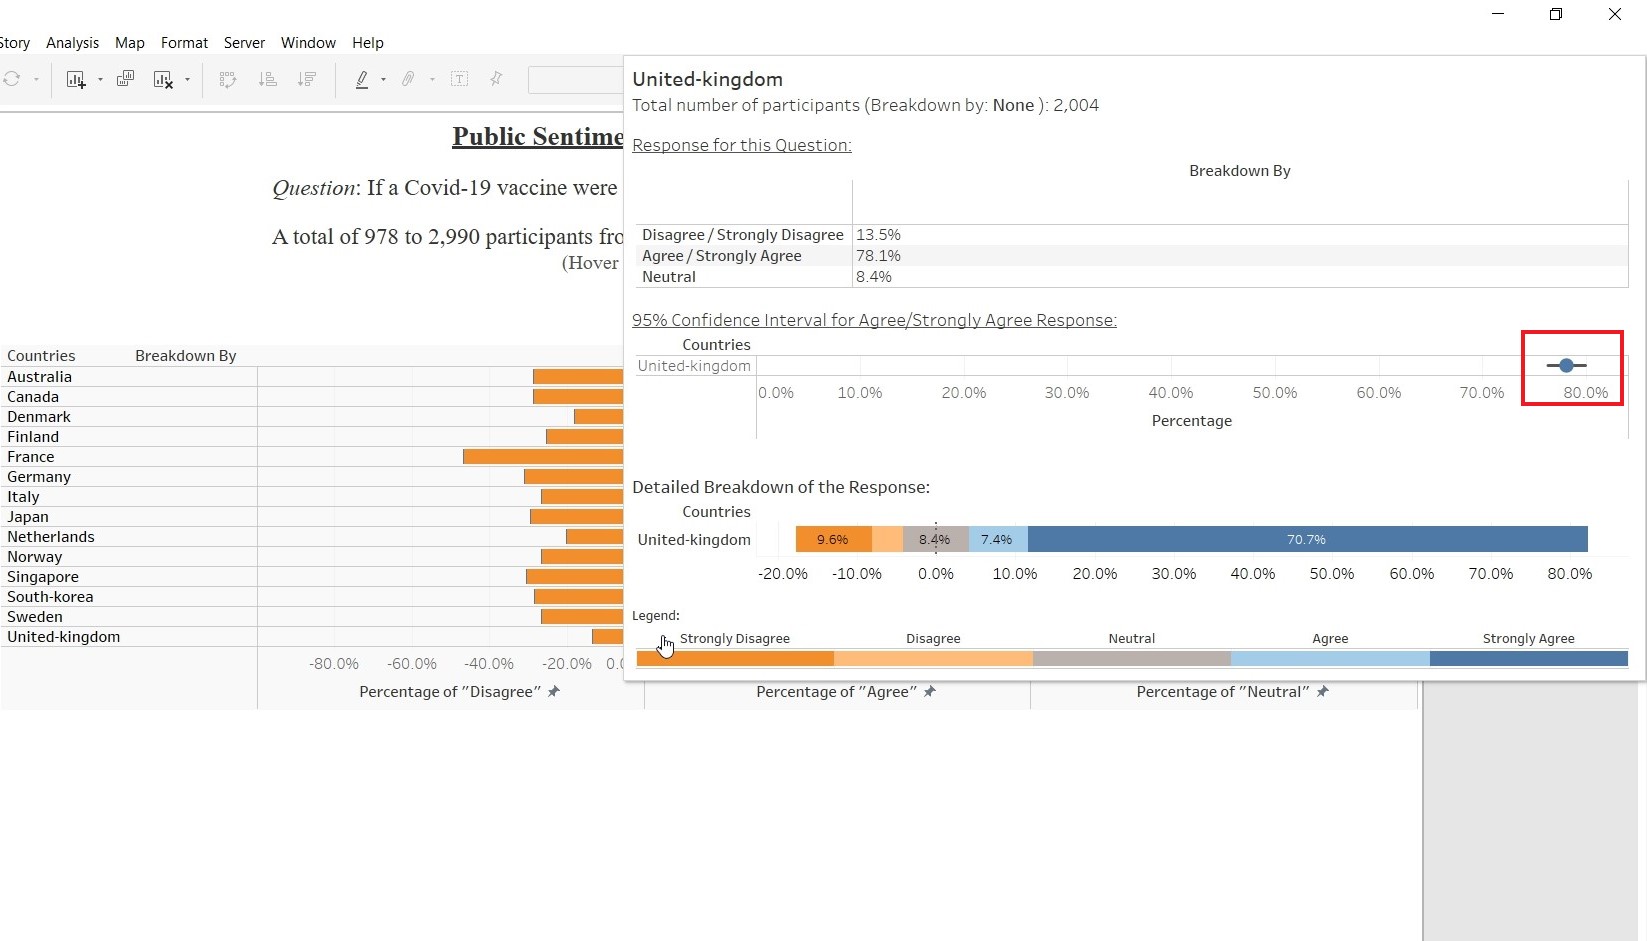Expand the New Worksheet dropdown arrow
This screenshot has width=1647, height=941.
(100, 80)
